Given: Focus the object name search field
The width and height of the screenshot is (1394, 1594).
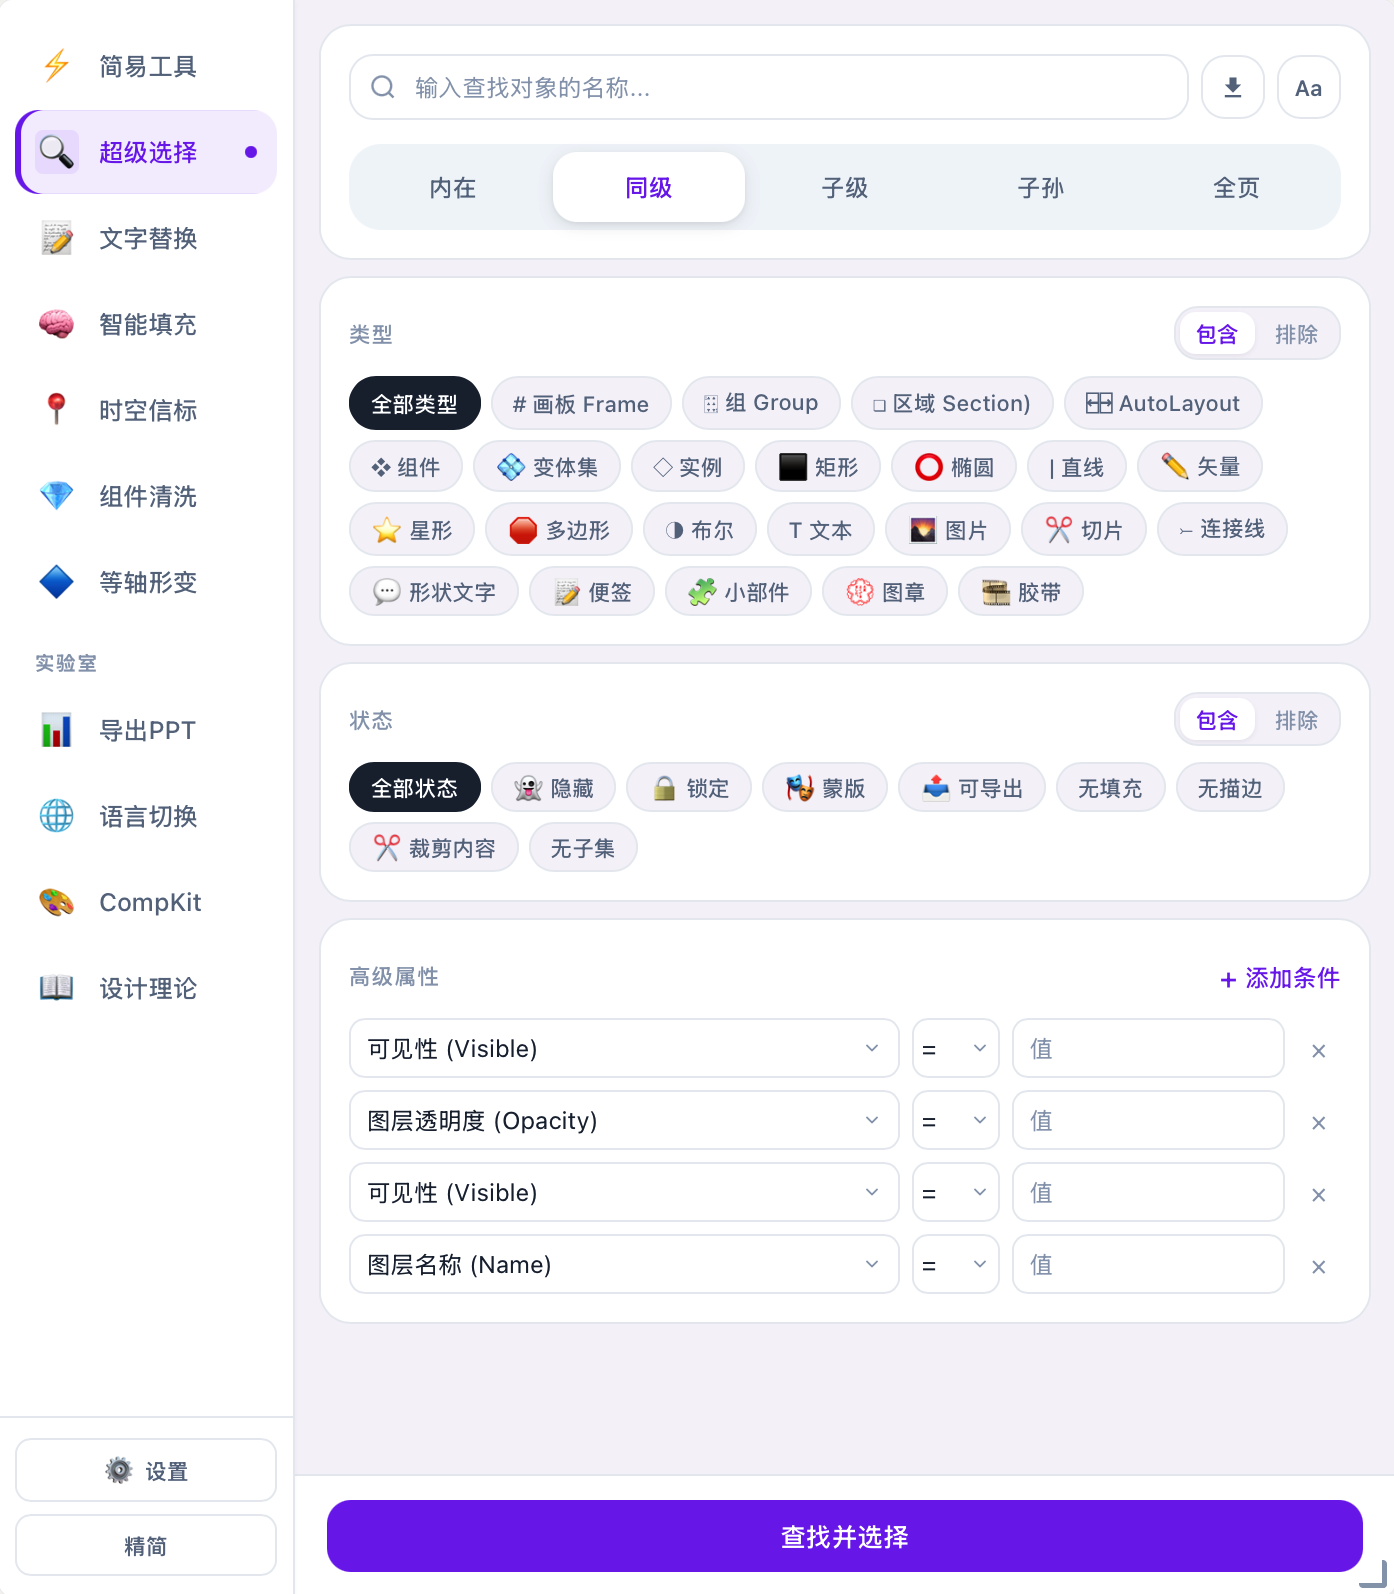Looking at the screenshot, I should click(769, 87).
